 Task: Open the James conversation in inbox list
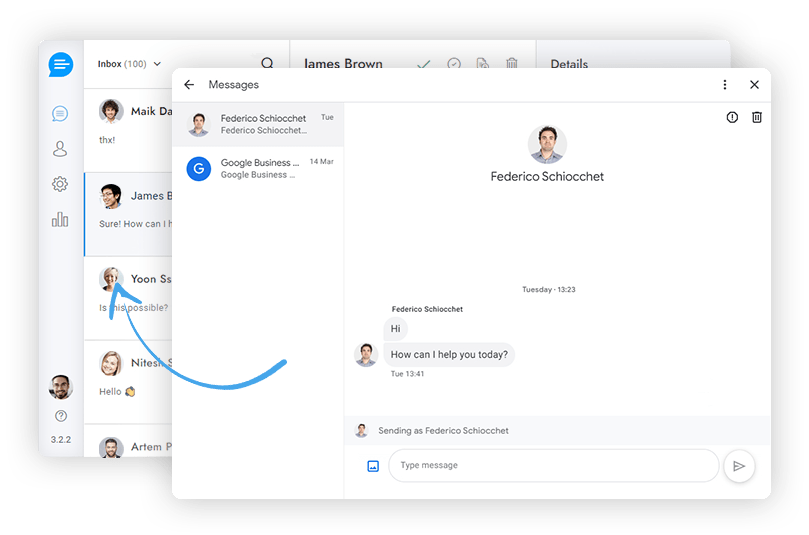[x=128, y=214]
